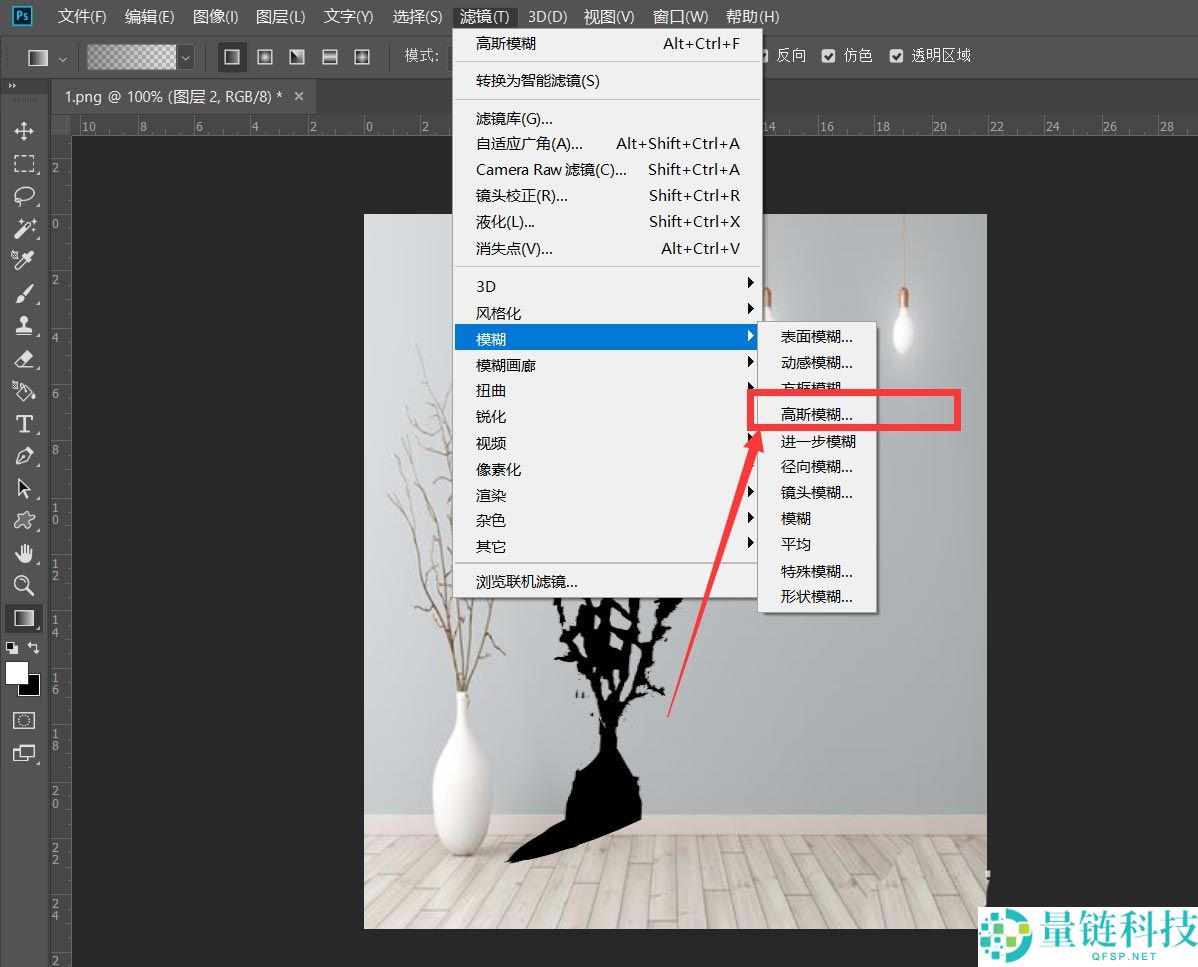Open the gradient picker dropdown arrow
Screen dimensions: 1198x967
[185, 57]
